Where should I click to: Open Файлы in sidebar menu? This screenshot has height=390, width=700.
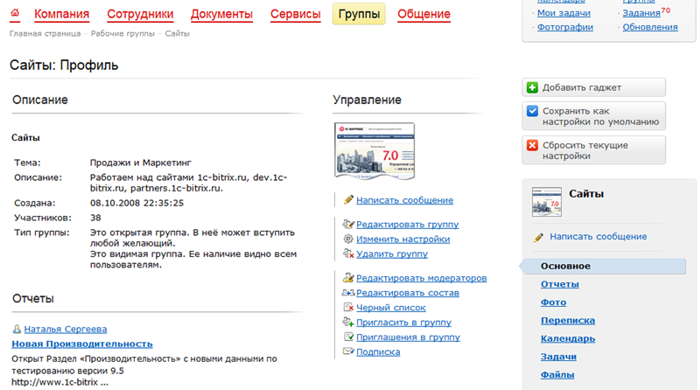(557, 374)
